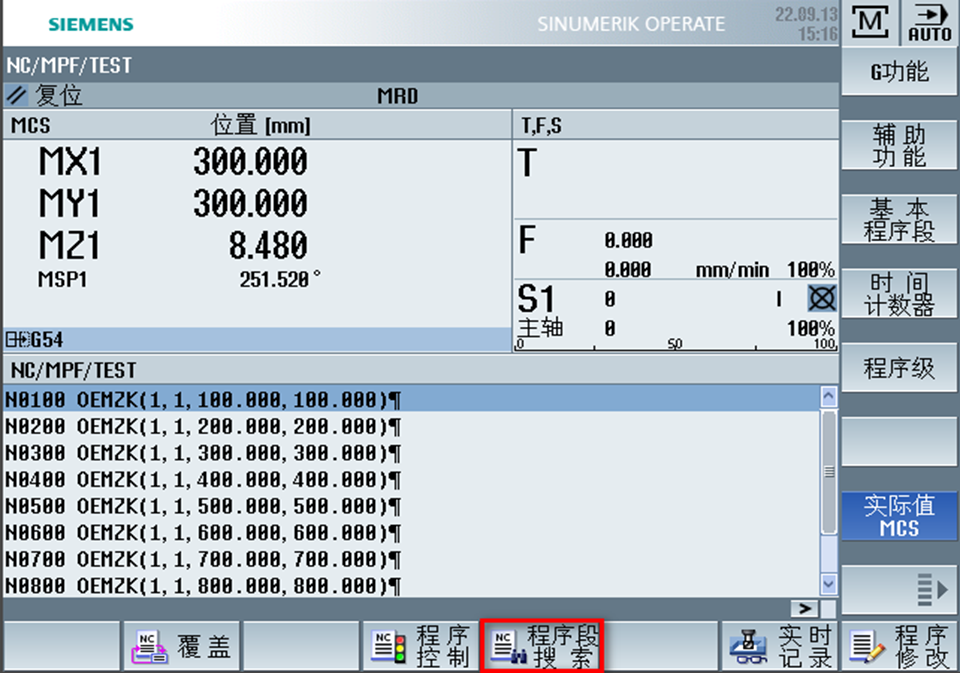Click MY1 axis position value 300.000

[x=250, y=203]
